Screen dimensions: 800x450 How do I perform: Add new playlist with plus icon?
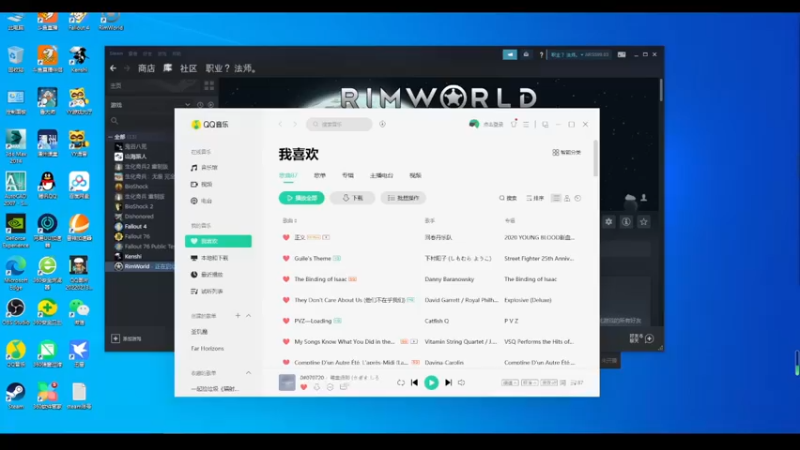[x=238, y=316]
